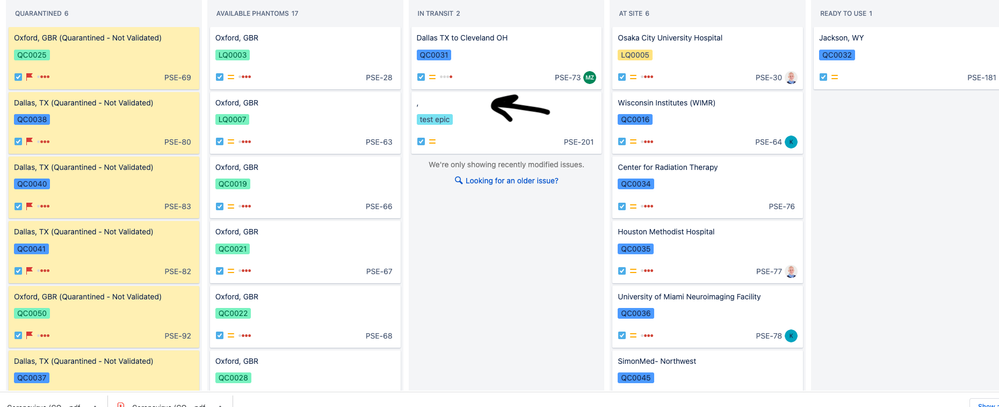
Task: Click the 'test epic' label
Action: 435,120
